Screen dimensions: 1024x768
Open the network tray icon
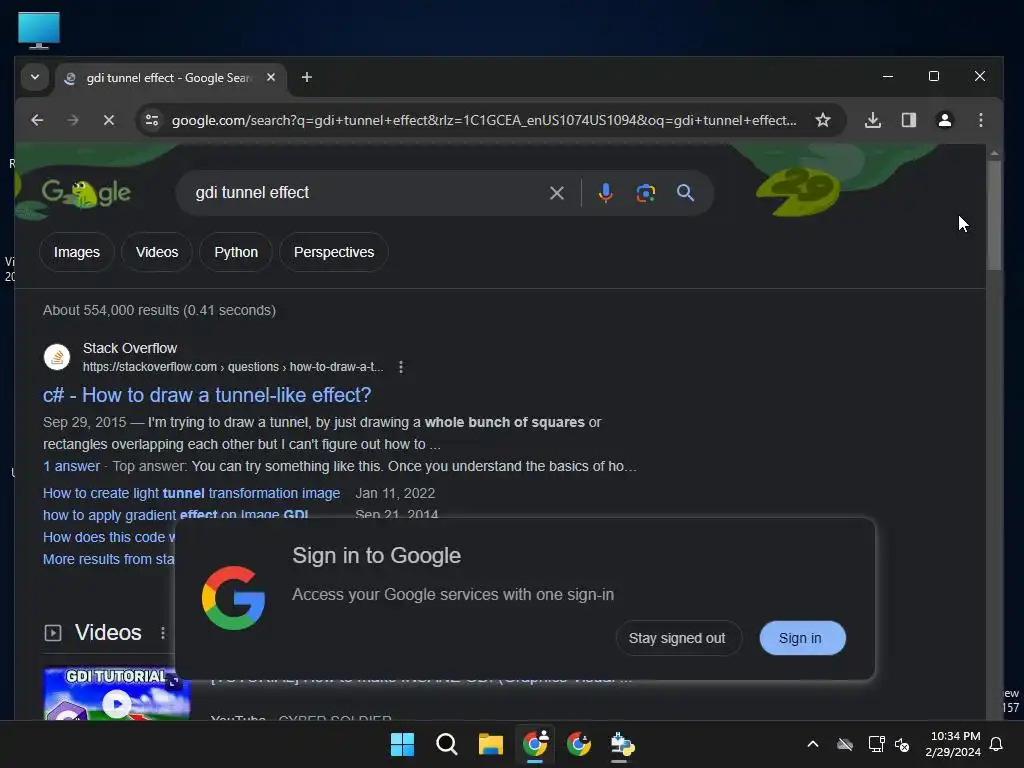pyautogui.click(x=876, y=744)
